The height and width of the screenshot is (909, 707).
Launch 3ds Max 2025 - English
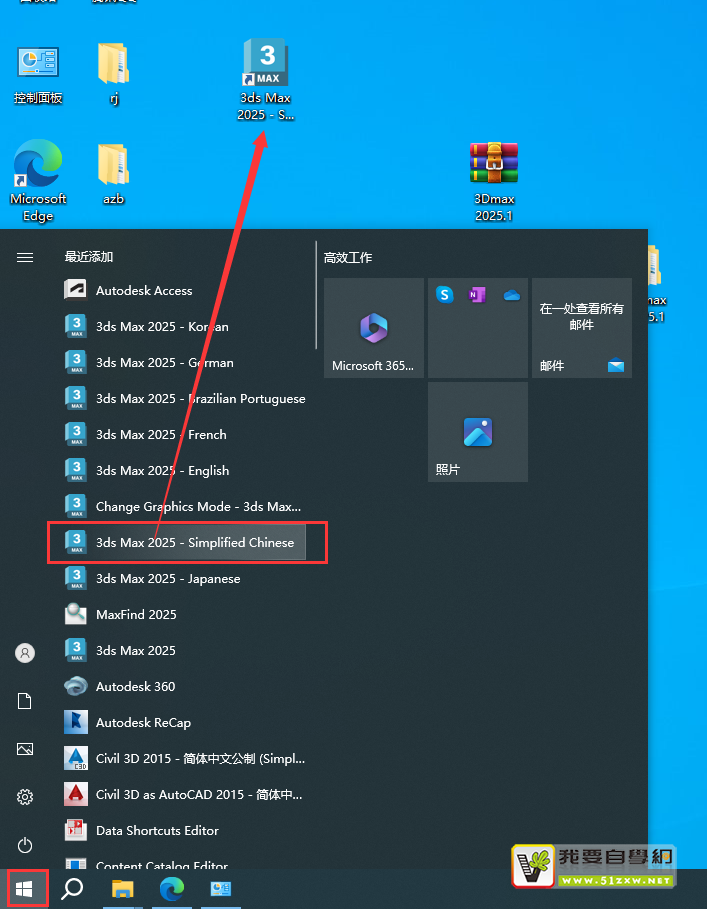point(162,470)
